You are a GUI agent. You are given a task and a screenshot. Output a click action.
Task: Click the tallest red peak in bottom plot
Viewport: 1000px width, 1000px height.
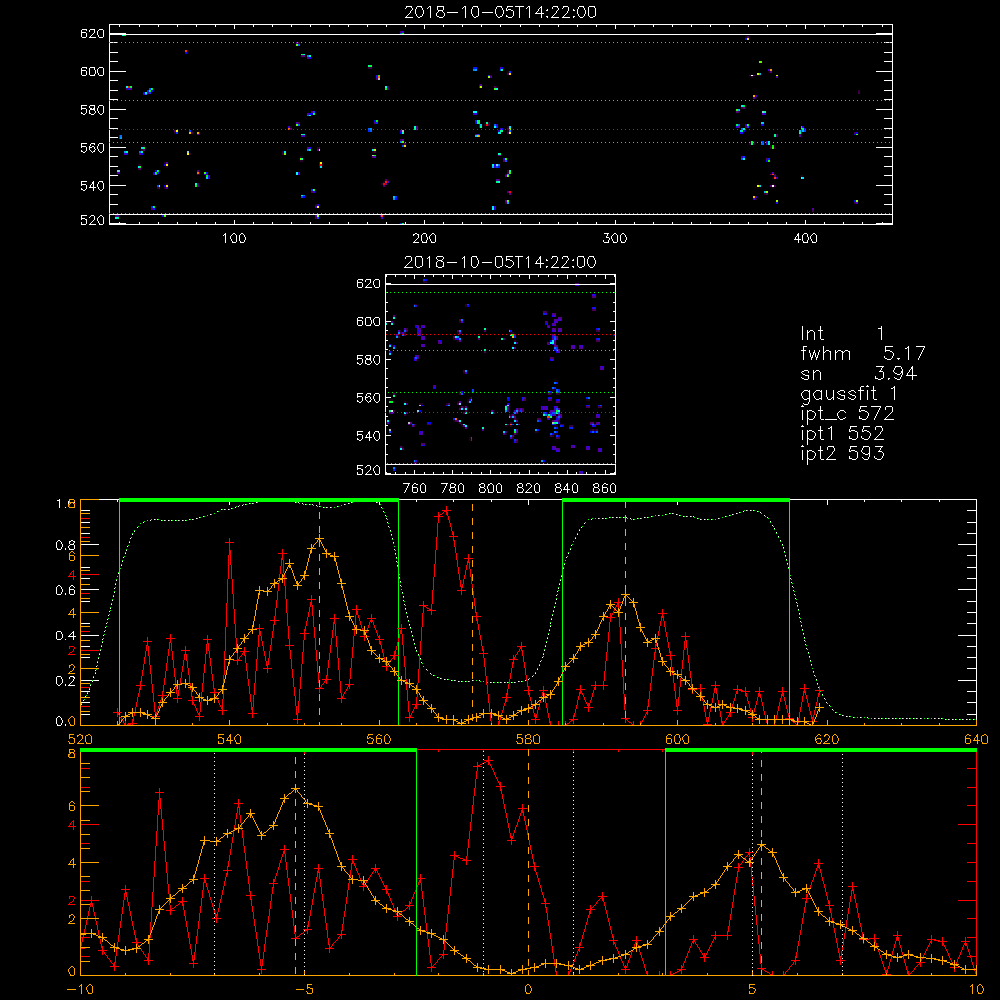point(489,760)
